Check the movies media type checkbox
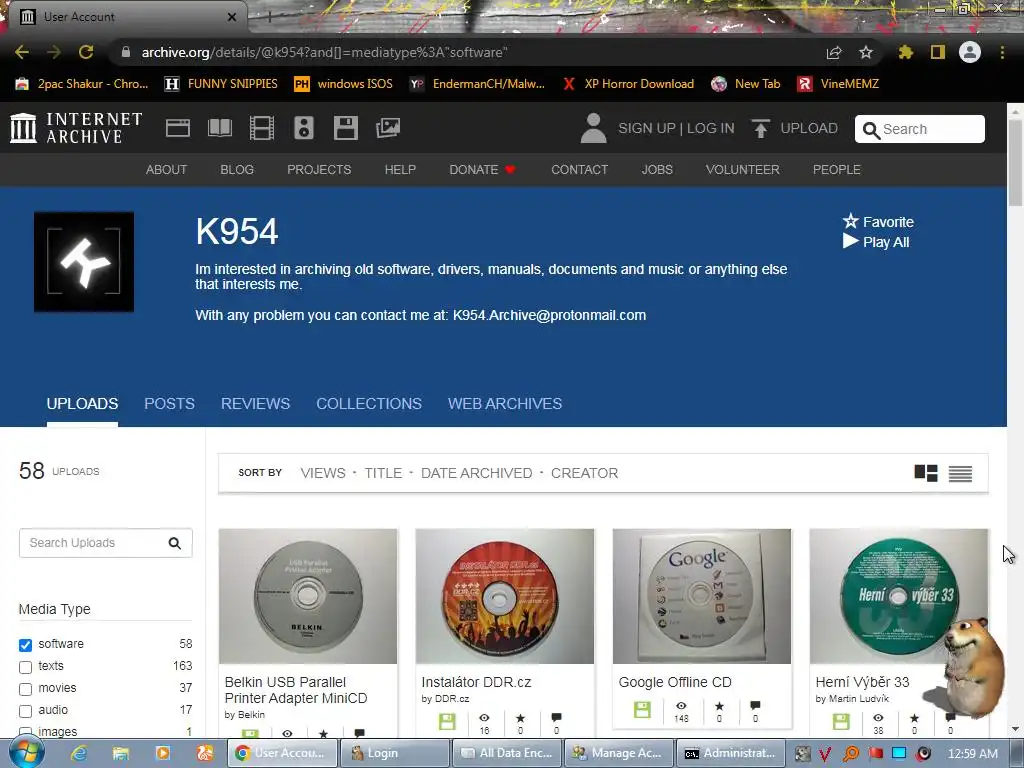This screenshot has height=768, width=1024. (25, 689)
